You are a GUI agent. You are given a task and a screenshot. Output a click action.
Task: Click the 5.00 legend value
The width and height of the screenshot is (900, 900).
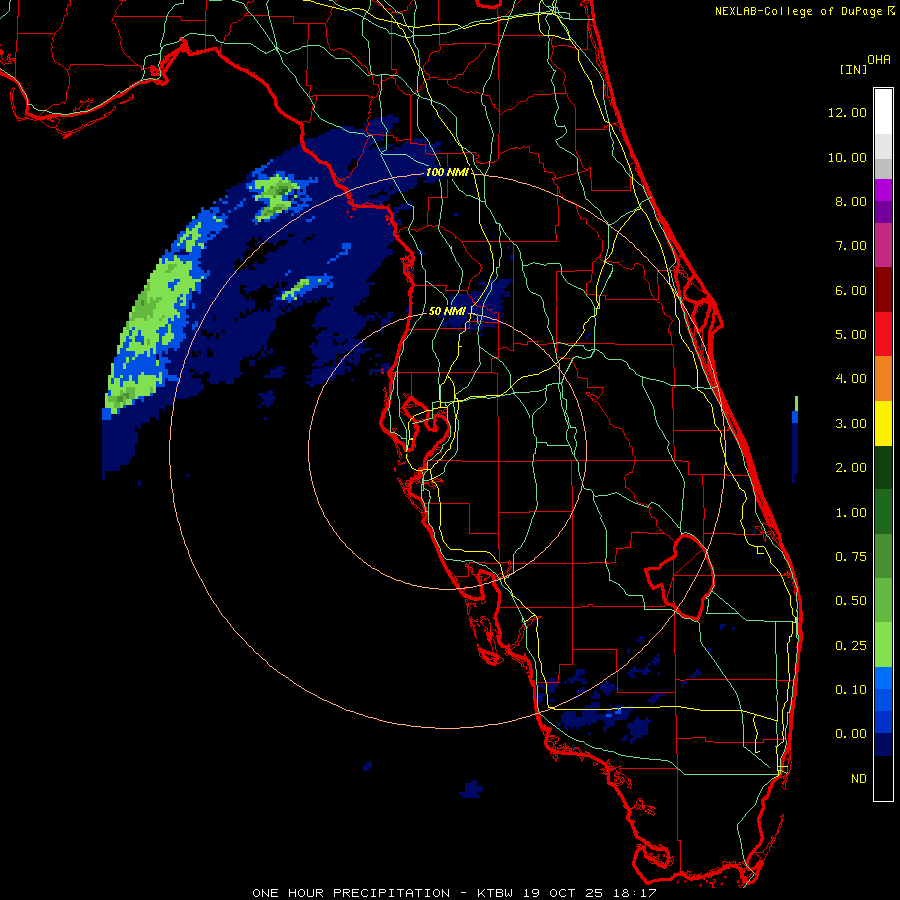click(x=851, y=335)
